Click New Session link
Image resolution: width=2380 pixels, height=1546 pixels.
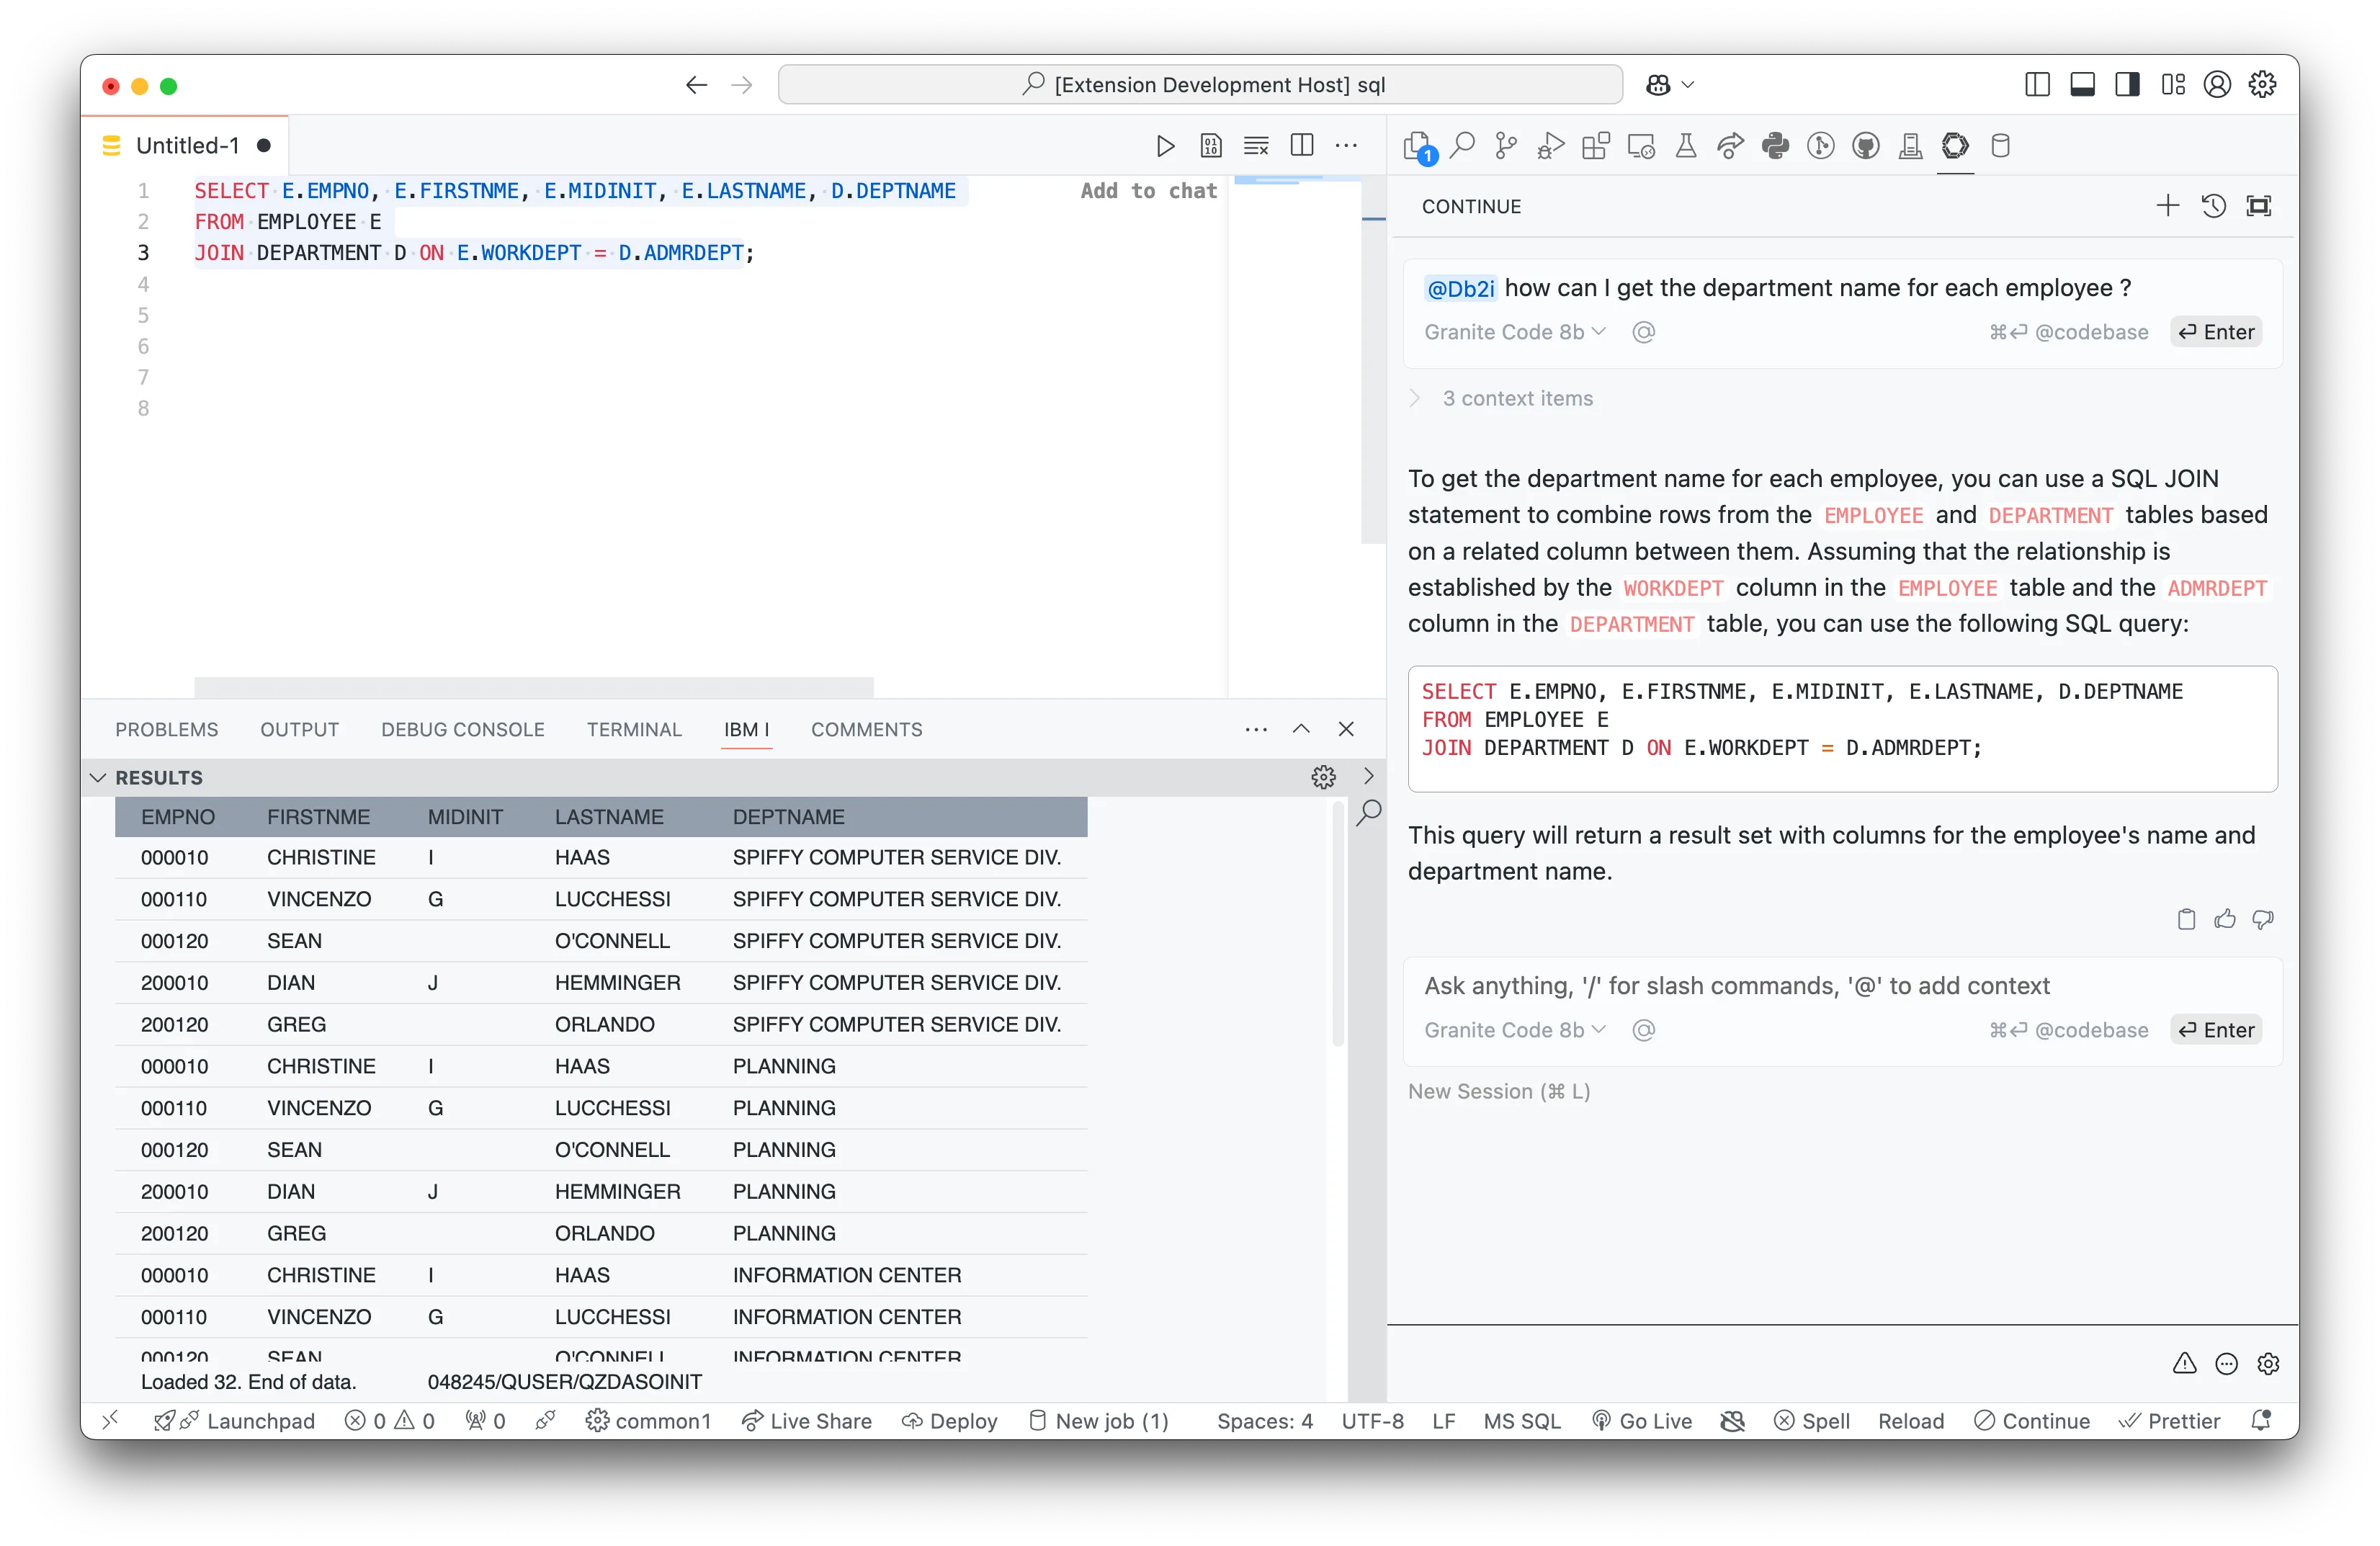[x=1499, y=1091]
